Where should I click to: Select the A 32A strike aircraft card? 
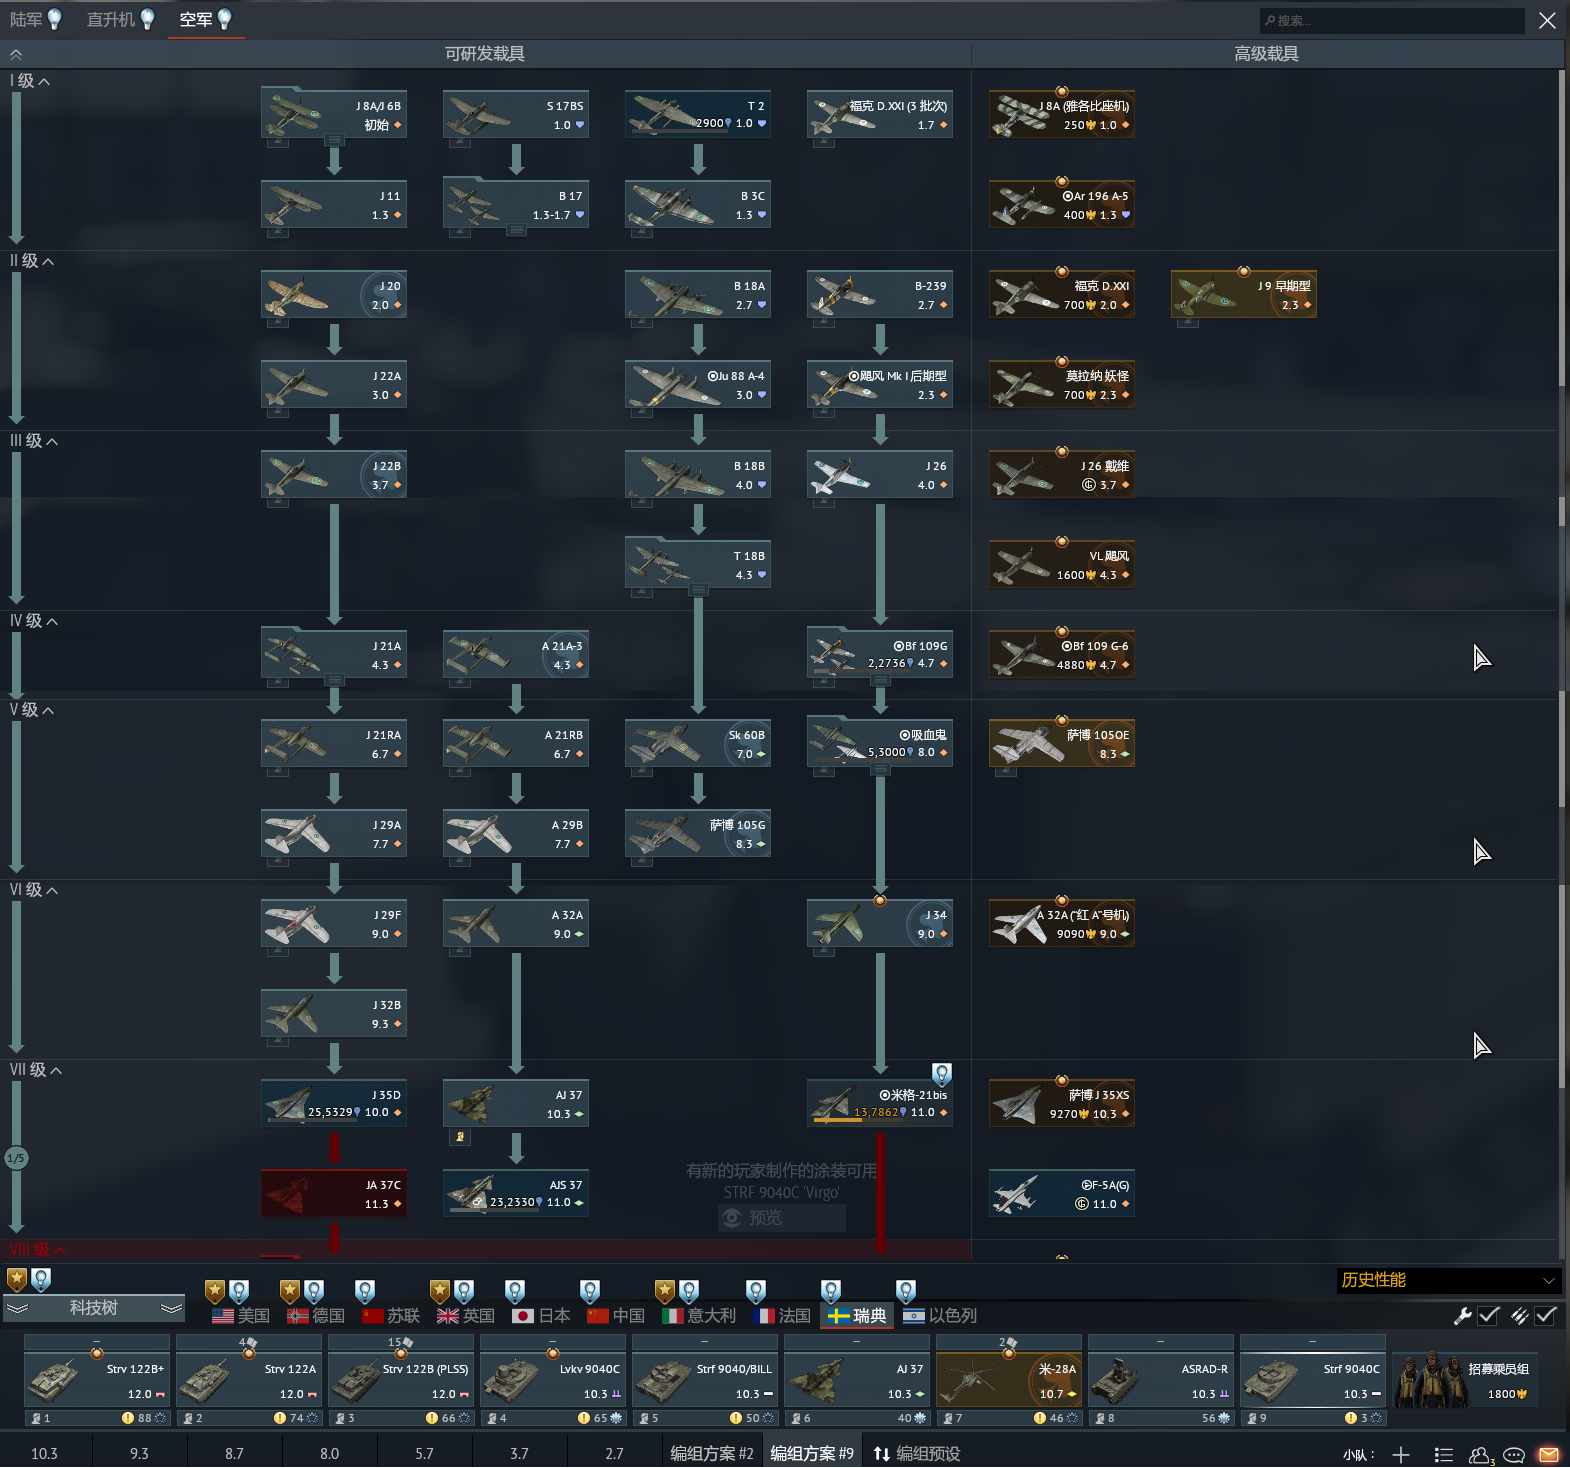coord(516,924)
